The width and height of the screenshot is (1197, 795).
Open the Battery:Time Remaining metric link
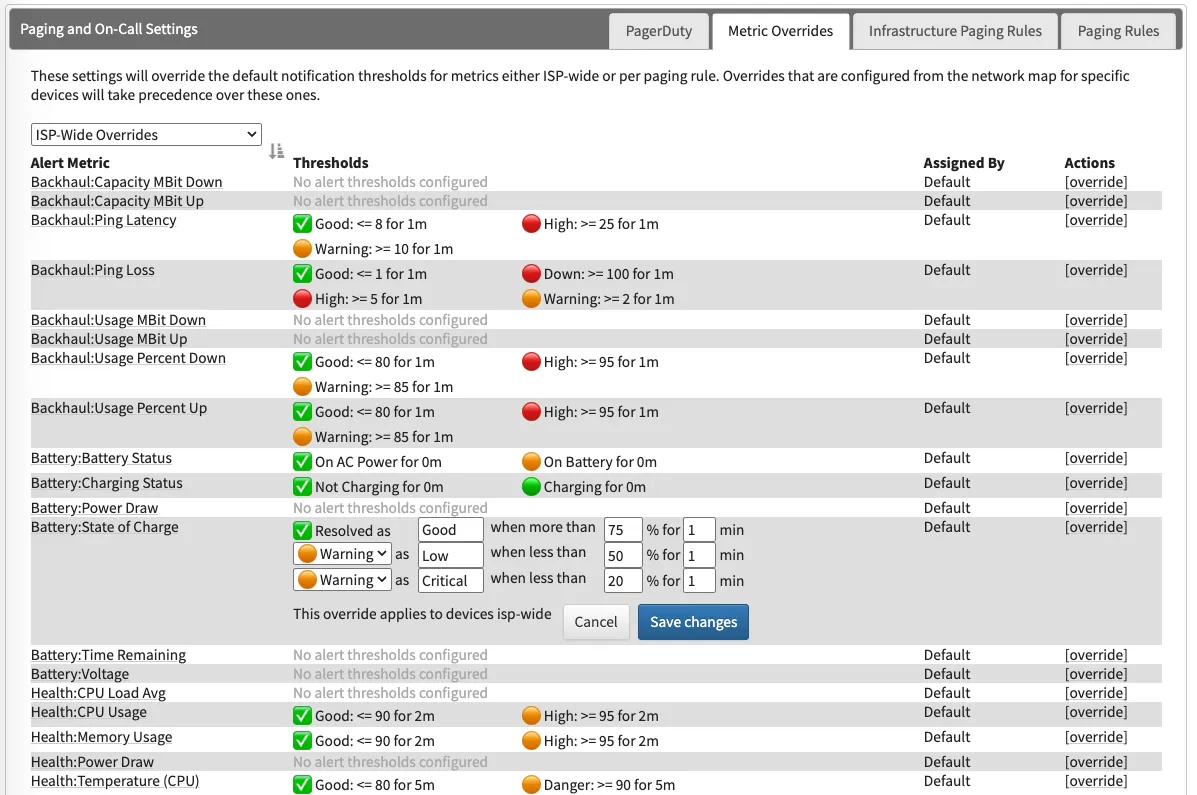pyautogui.click(x=108, y=654)
